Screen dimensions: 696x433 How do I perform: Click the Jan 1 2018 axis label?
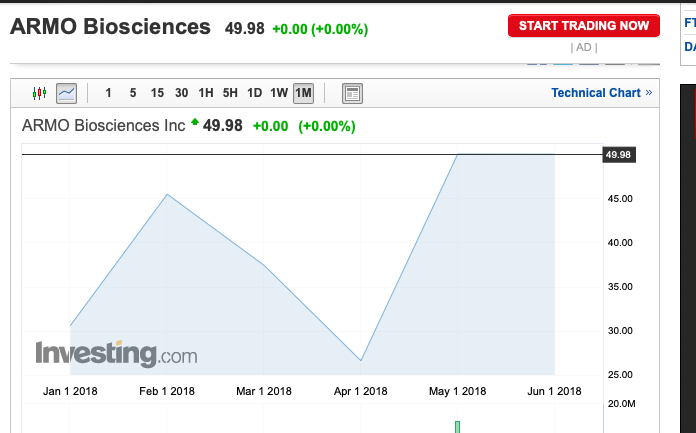pos(70,391)
